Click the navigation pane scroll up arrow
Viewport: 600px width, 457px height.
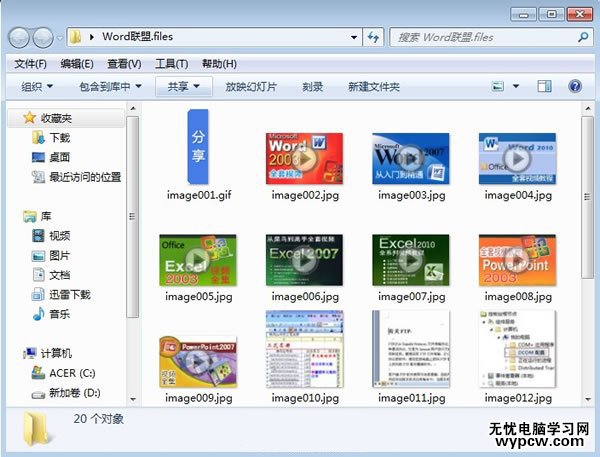pos(133,109)
